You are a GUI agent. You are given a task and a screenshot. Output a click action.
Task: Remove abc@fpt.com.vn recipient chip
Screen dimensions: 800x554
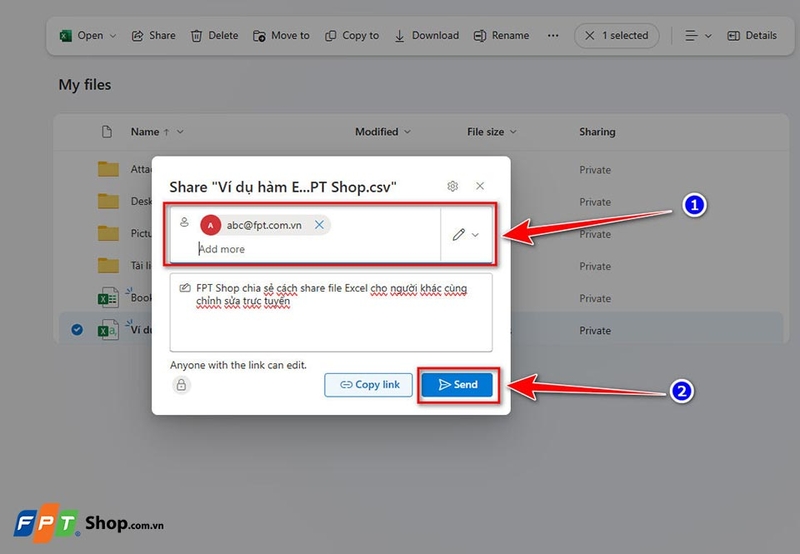(319, 224)
